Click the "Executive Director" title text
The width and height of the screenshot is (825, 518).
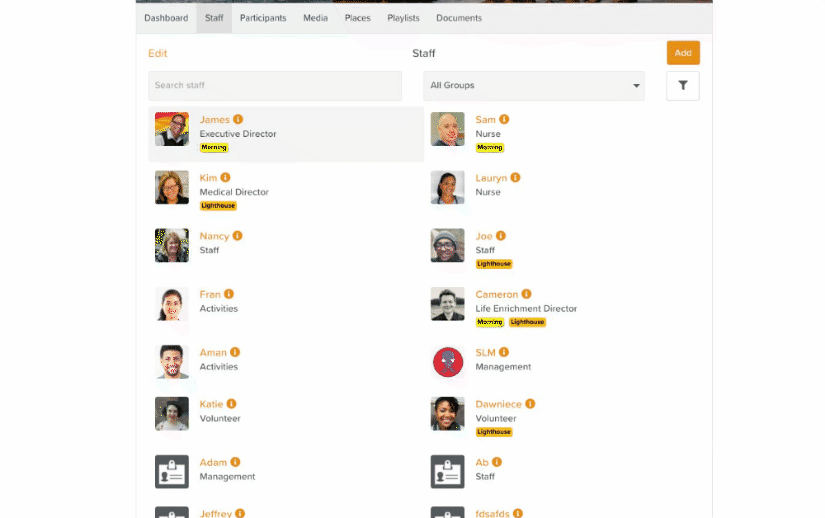coord(238,134)
